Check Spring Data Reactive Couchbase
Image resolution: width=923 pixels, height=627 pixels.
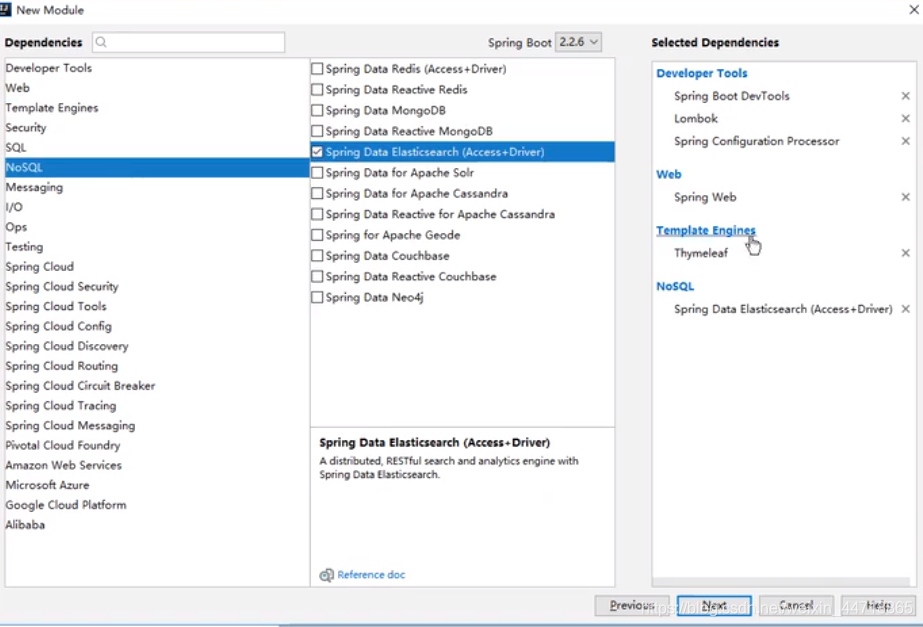pyautogui.click(x=317, y=276)
